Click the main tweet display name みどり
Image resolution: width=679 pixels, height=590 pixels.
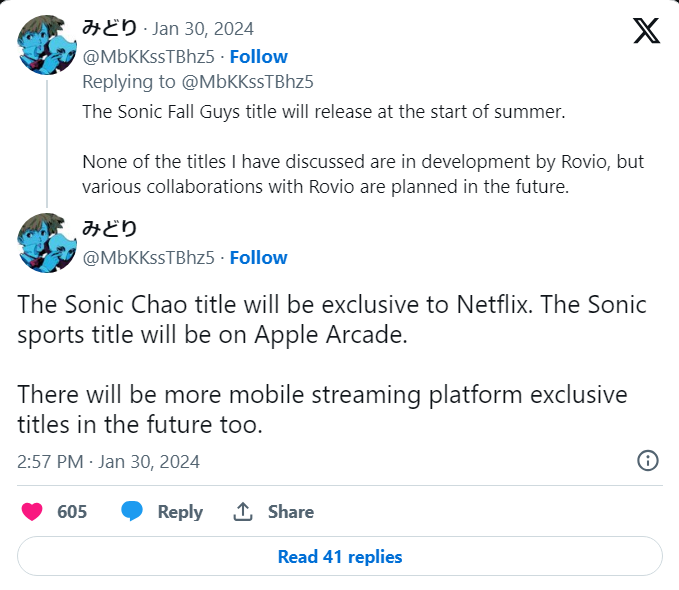click(110, 229)
